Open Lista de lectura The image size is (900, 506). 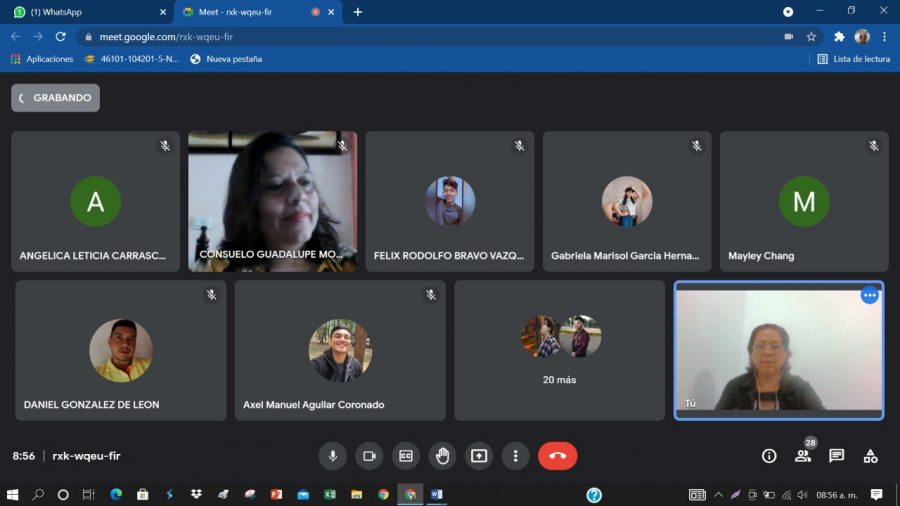[854, 59]
